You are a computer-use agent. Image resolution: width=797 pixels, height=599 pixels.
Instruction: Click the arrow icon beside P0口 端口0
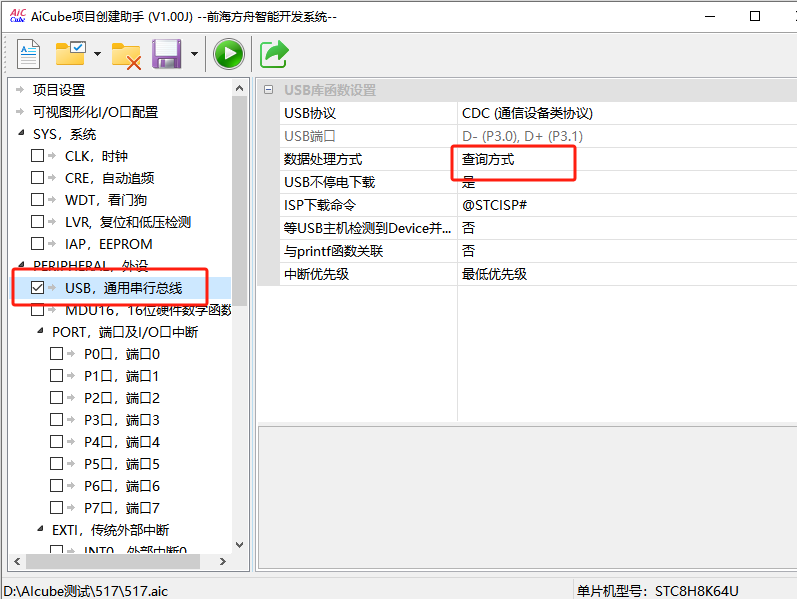pos(71,353)
